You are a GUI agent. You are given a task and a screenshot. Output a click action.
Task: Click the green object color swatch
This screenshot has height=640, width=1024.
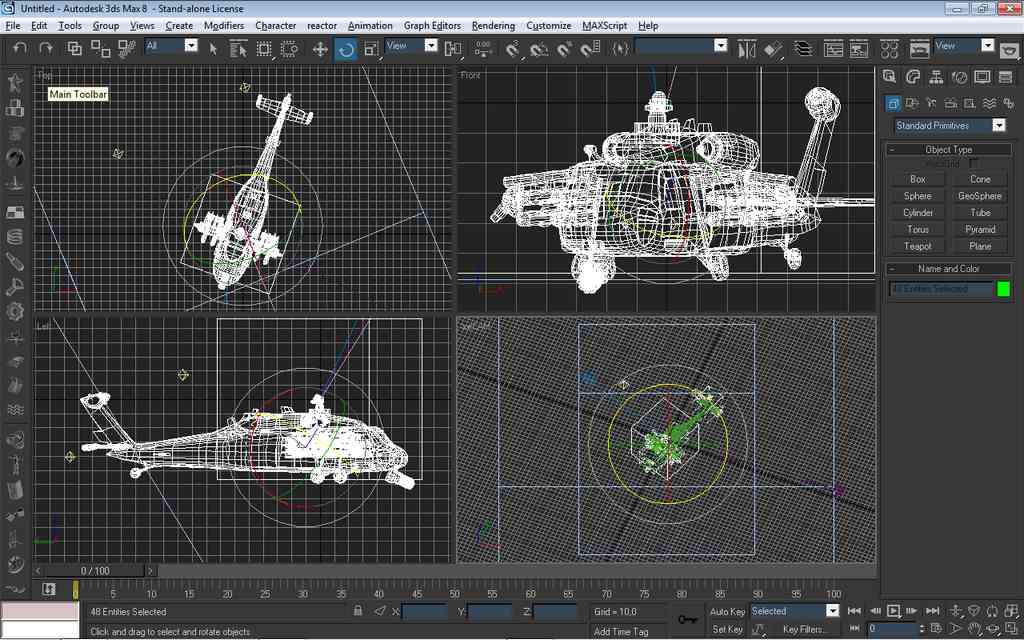pyautogui.click(x=1003, y=289)
